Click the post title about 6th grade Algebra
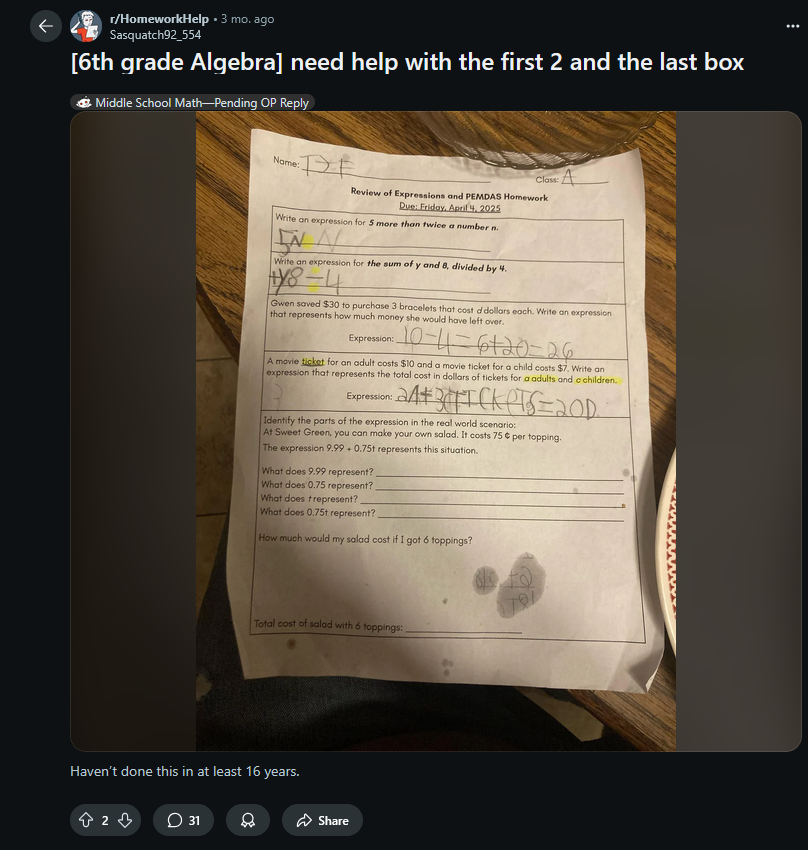808x850 pixels. coord(407,62)
